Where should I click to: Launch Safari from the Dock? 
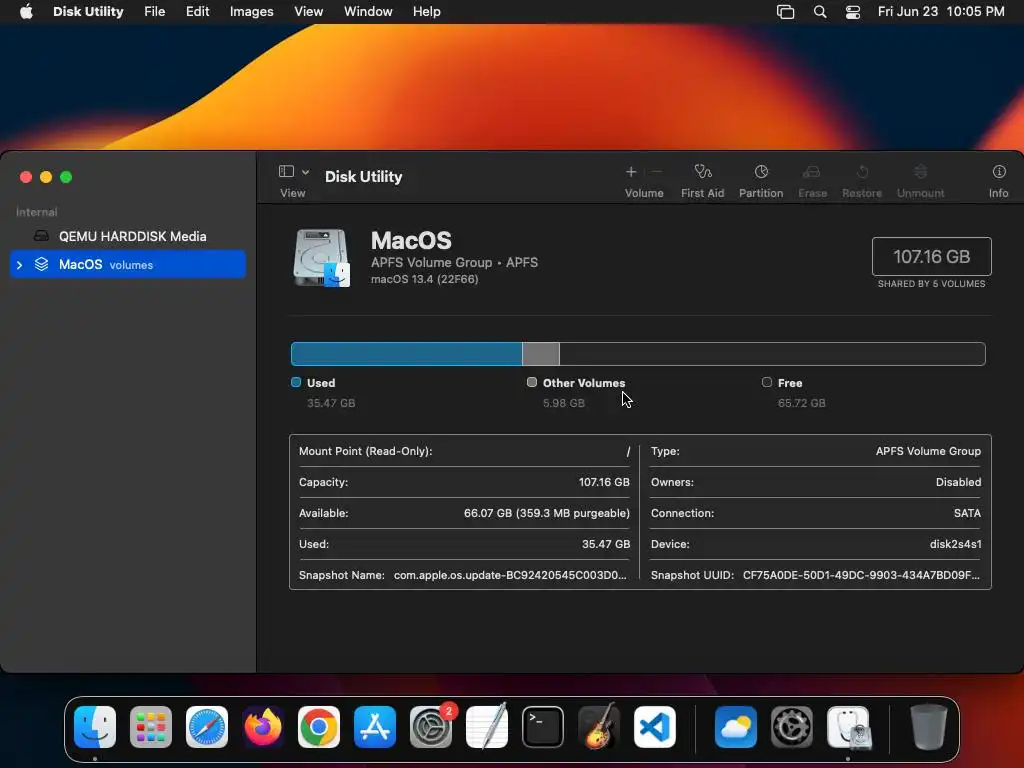[207, 727]
